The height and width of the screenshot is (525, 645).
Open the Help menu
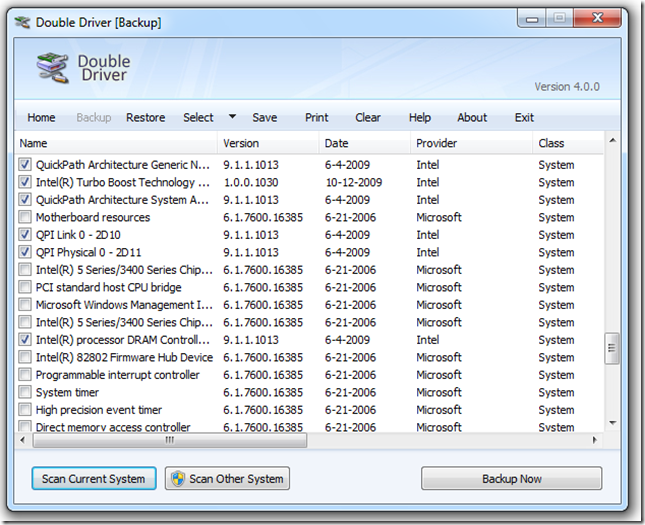coord(420,118)
